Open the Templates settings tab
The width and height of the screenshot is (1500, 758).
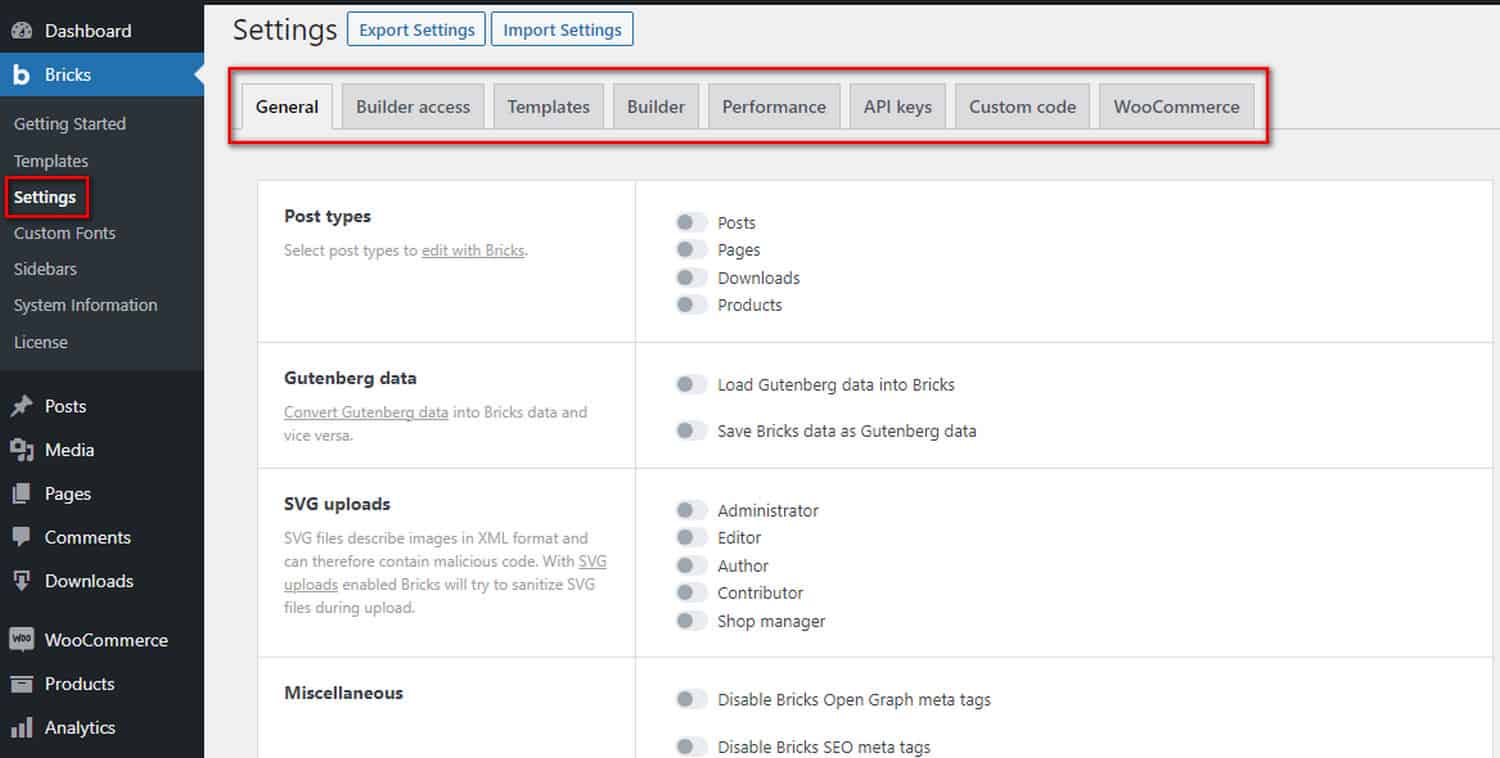pyautogui.click(x=548, y=107)
